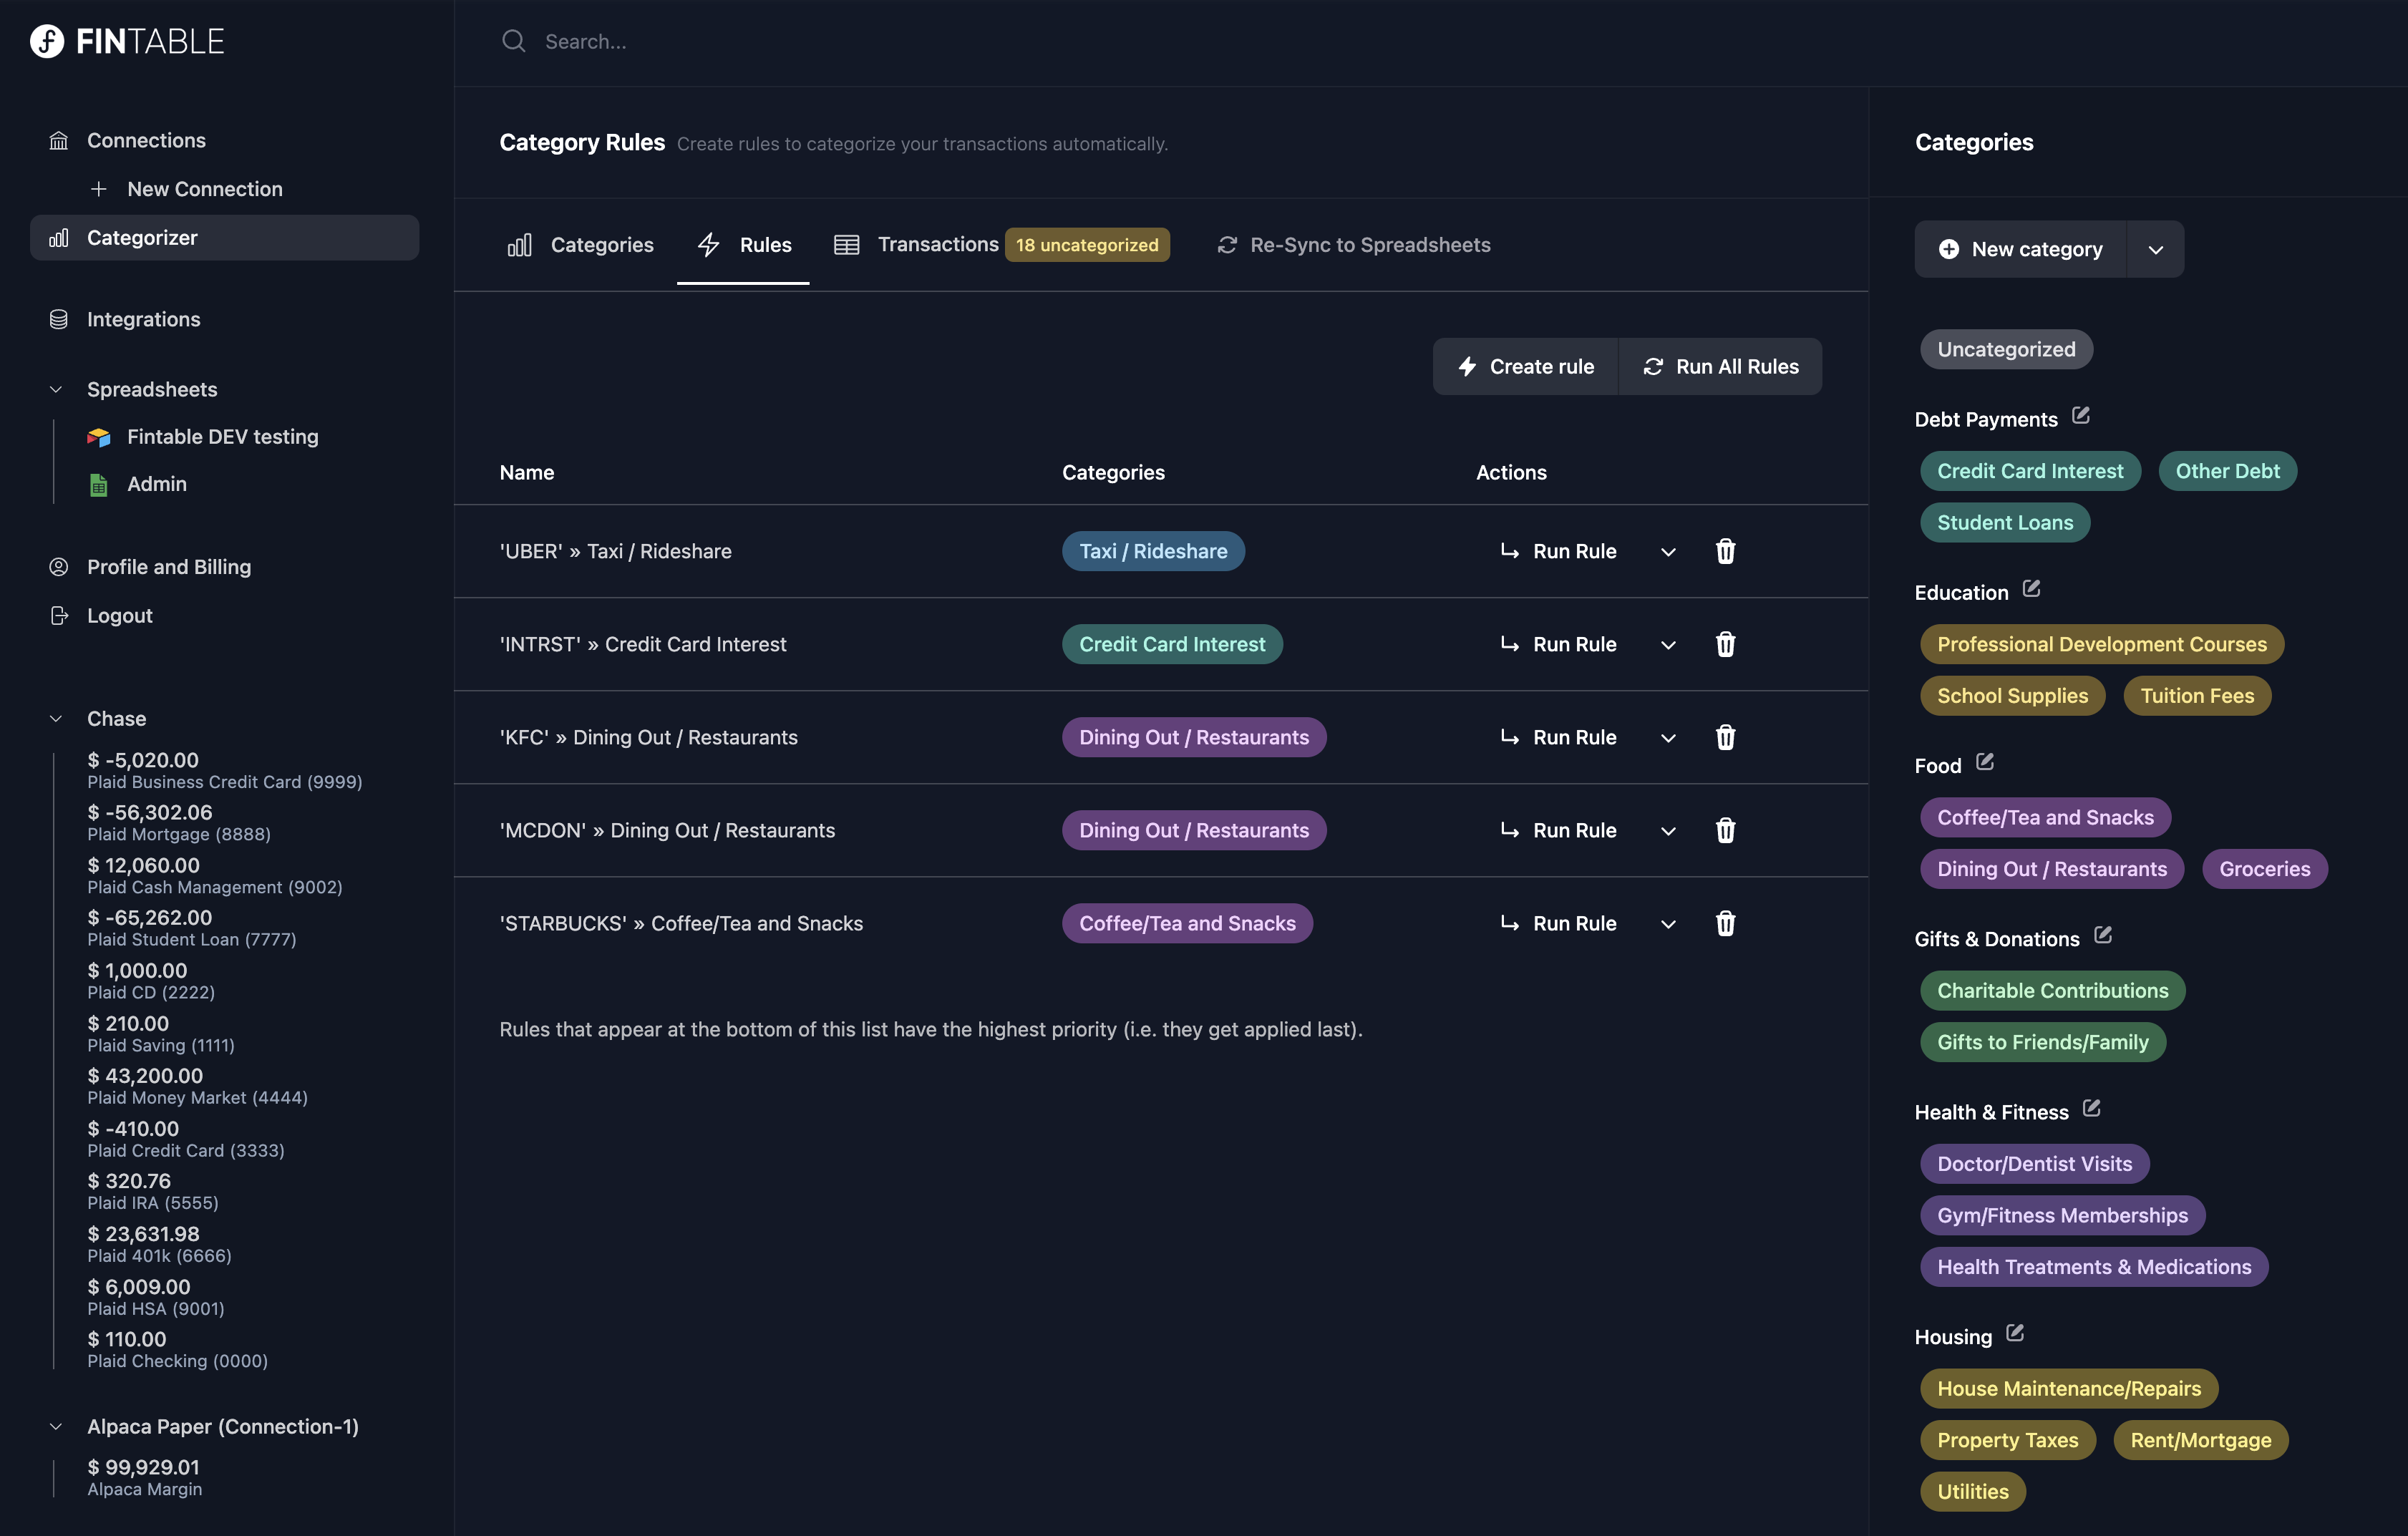The width and height of the screenshot is (2408, 1536).
Task: Delete the 'STARBUCKS' Coffee/Tea rule
Action: (1725, 923)
